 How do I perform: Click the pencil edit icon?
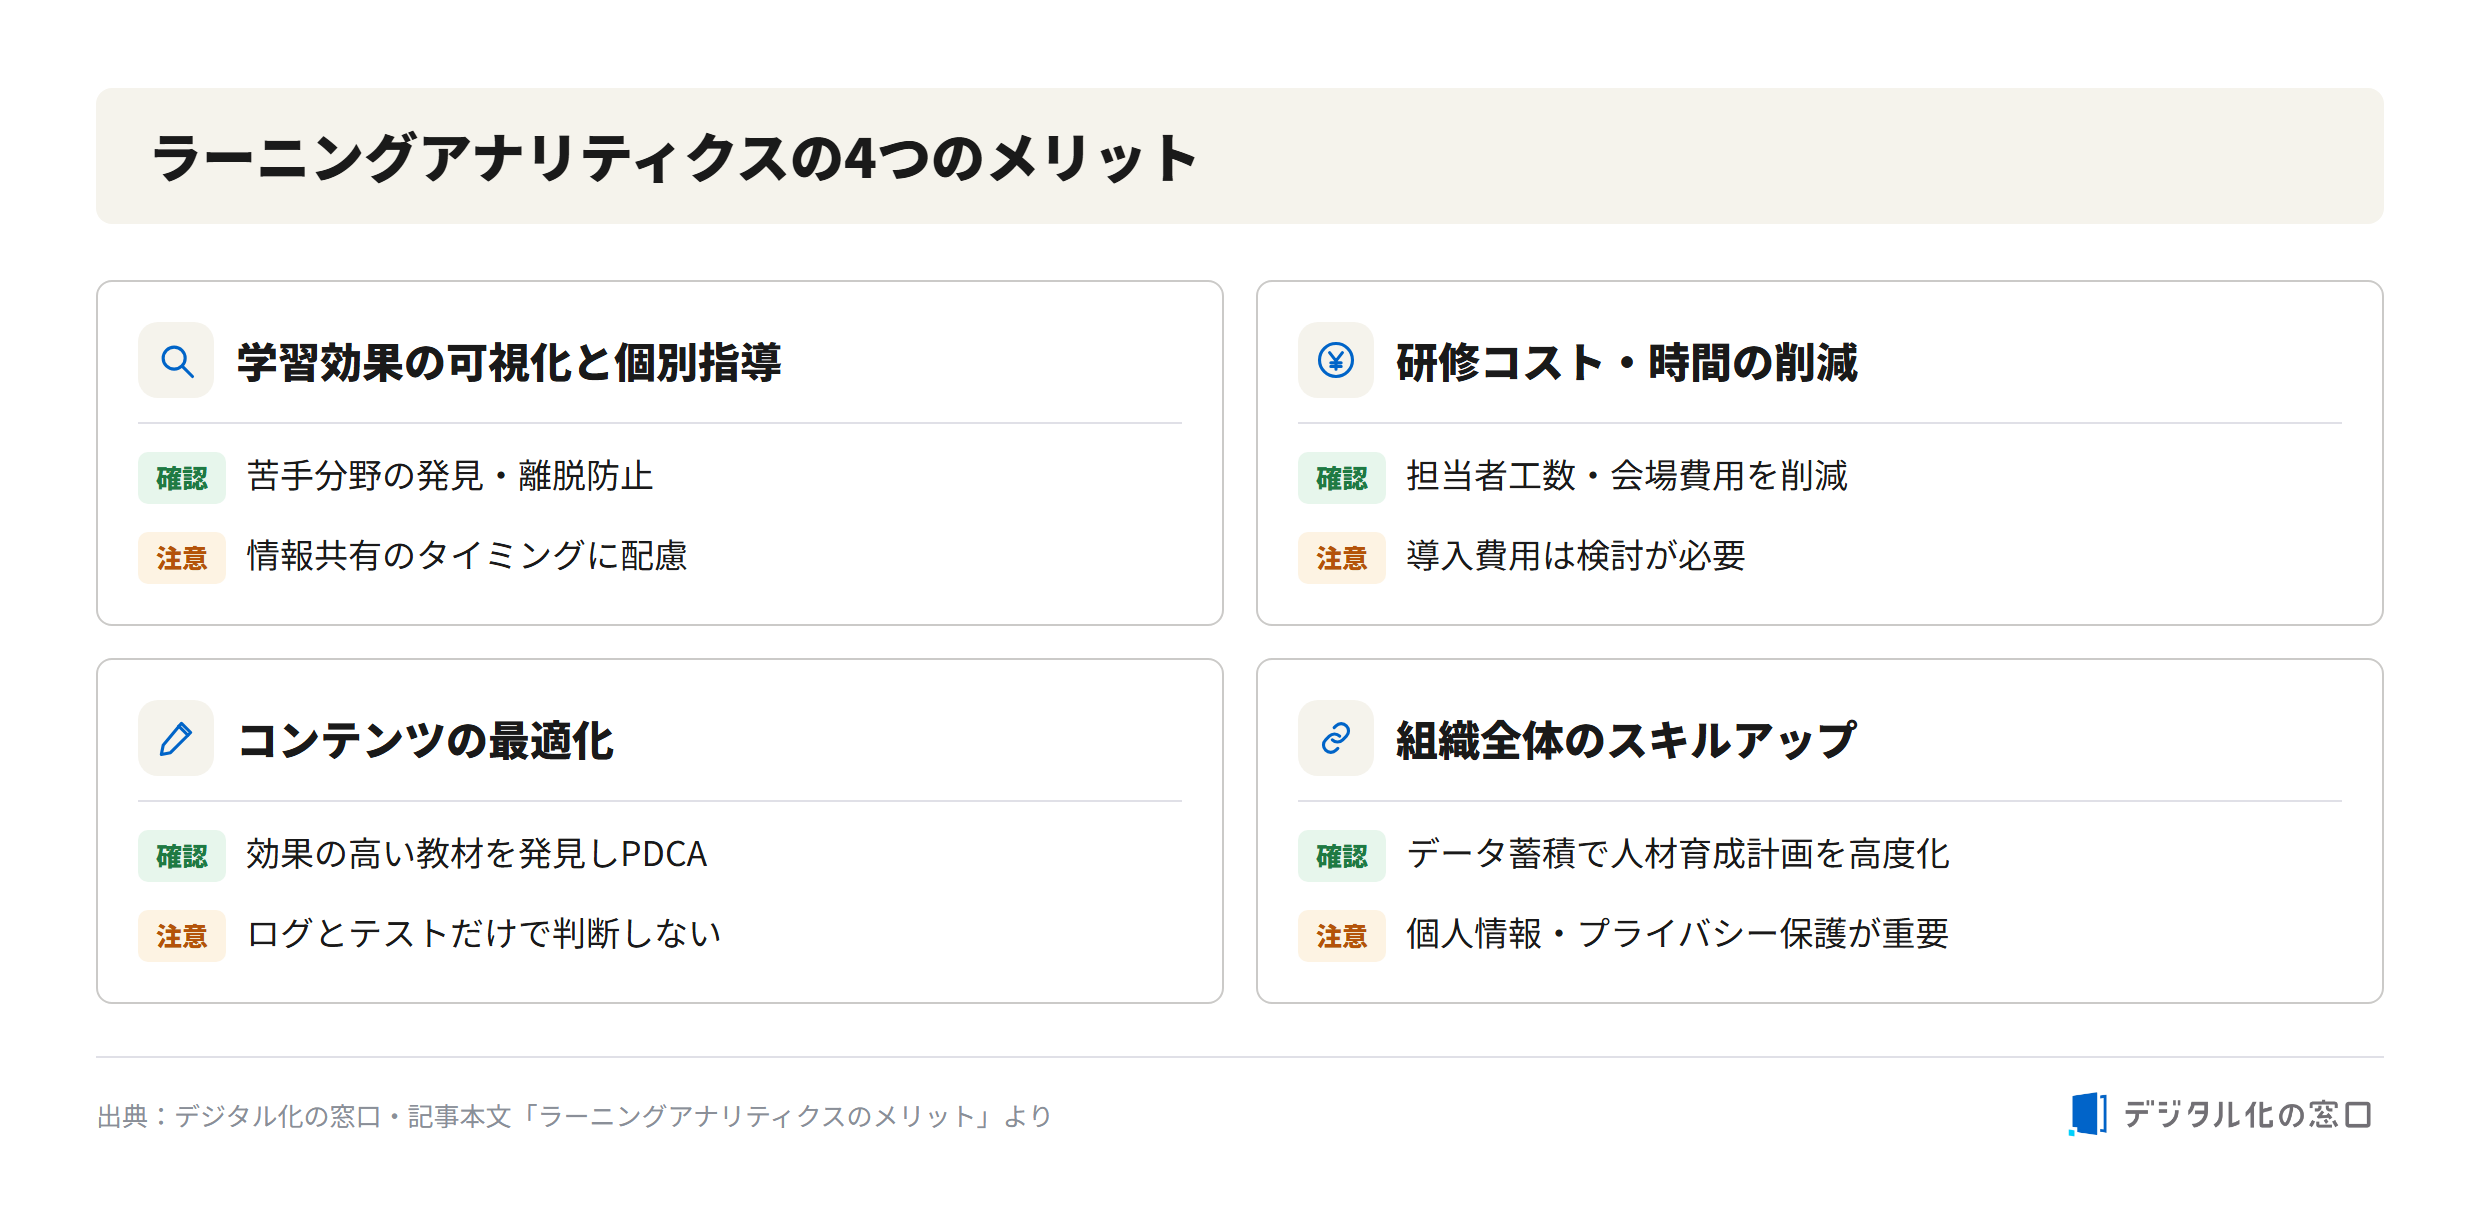point(177,738)
